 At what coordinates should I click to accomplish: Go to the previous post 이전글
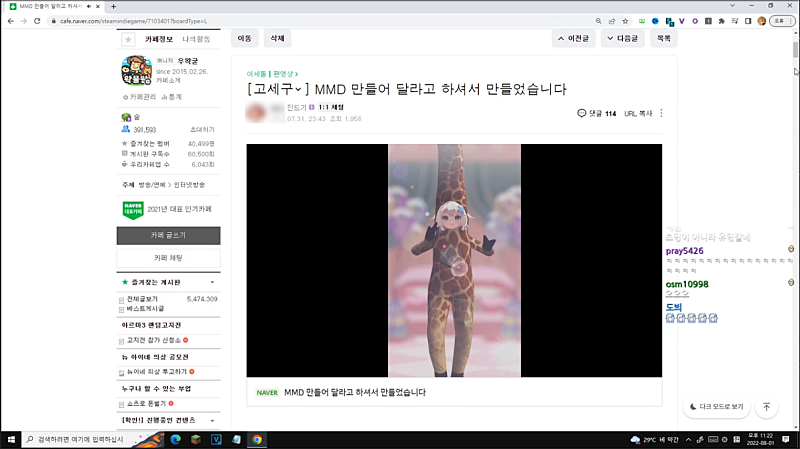coord(573,38)
